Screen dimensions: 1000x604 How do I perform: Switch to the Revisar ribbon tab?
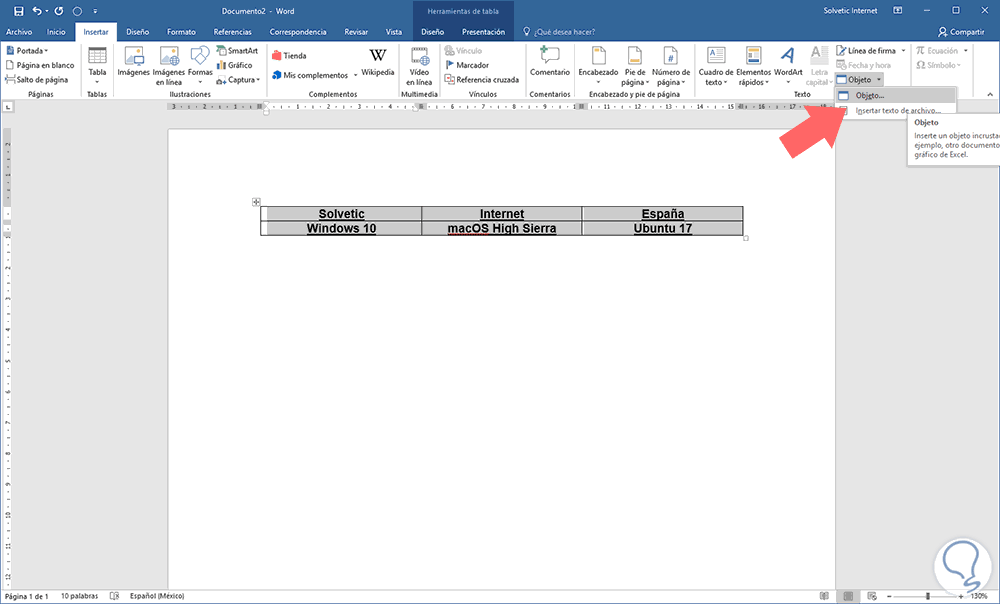coord(356,31)
